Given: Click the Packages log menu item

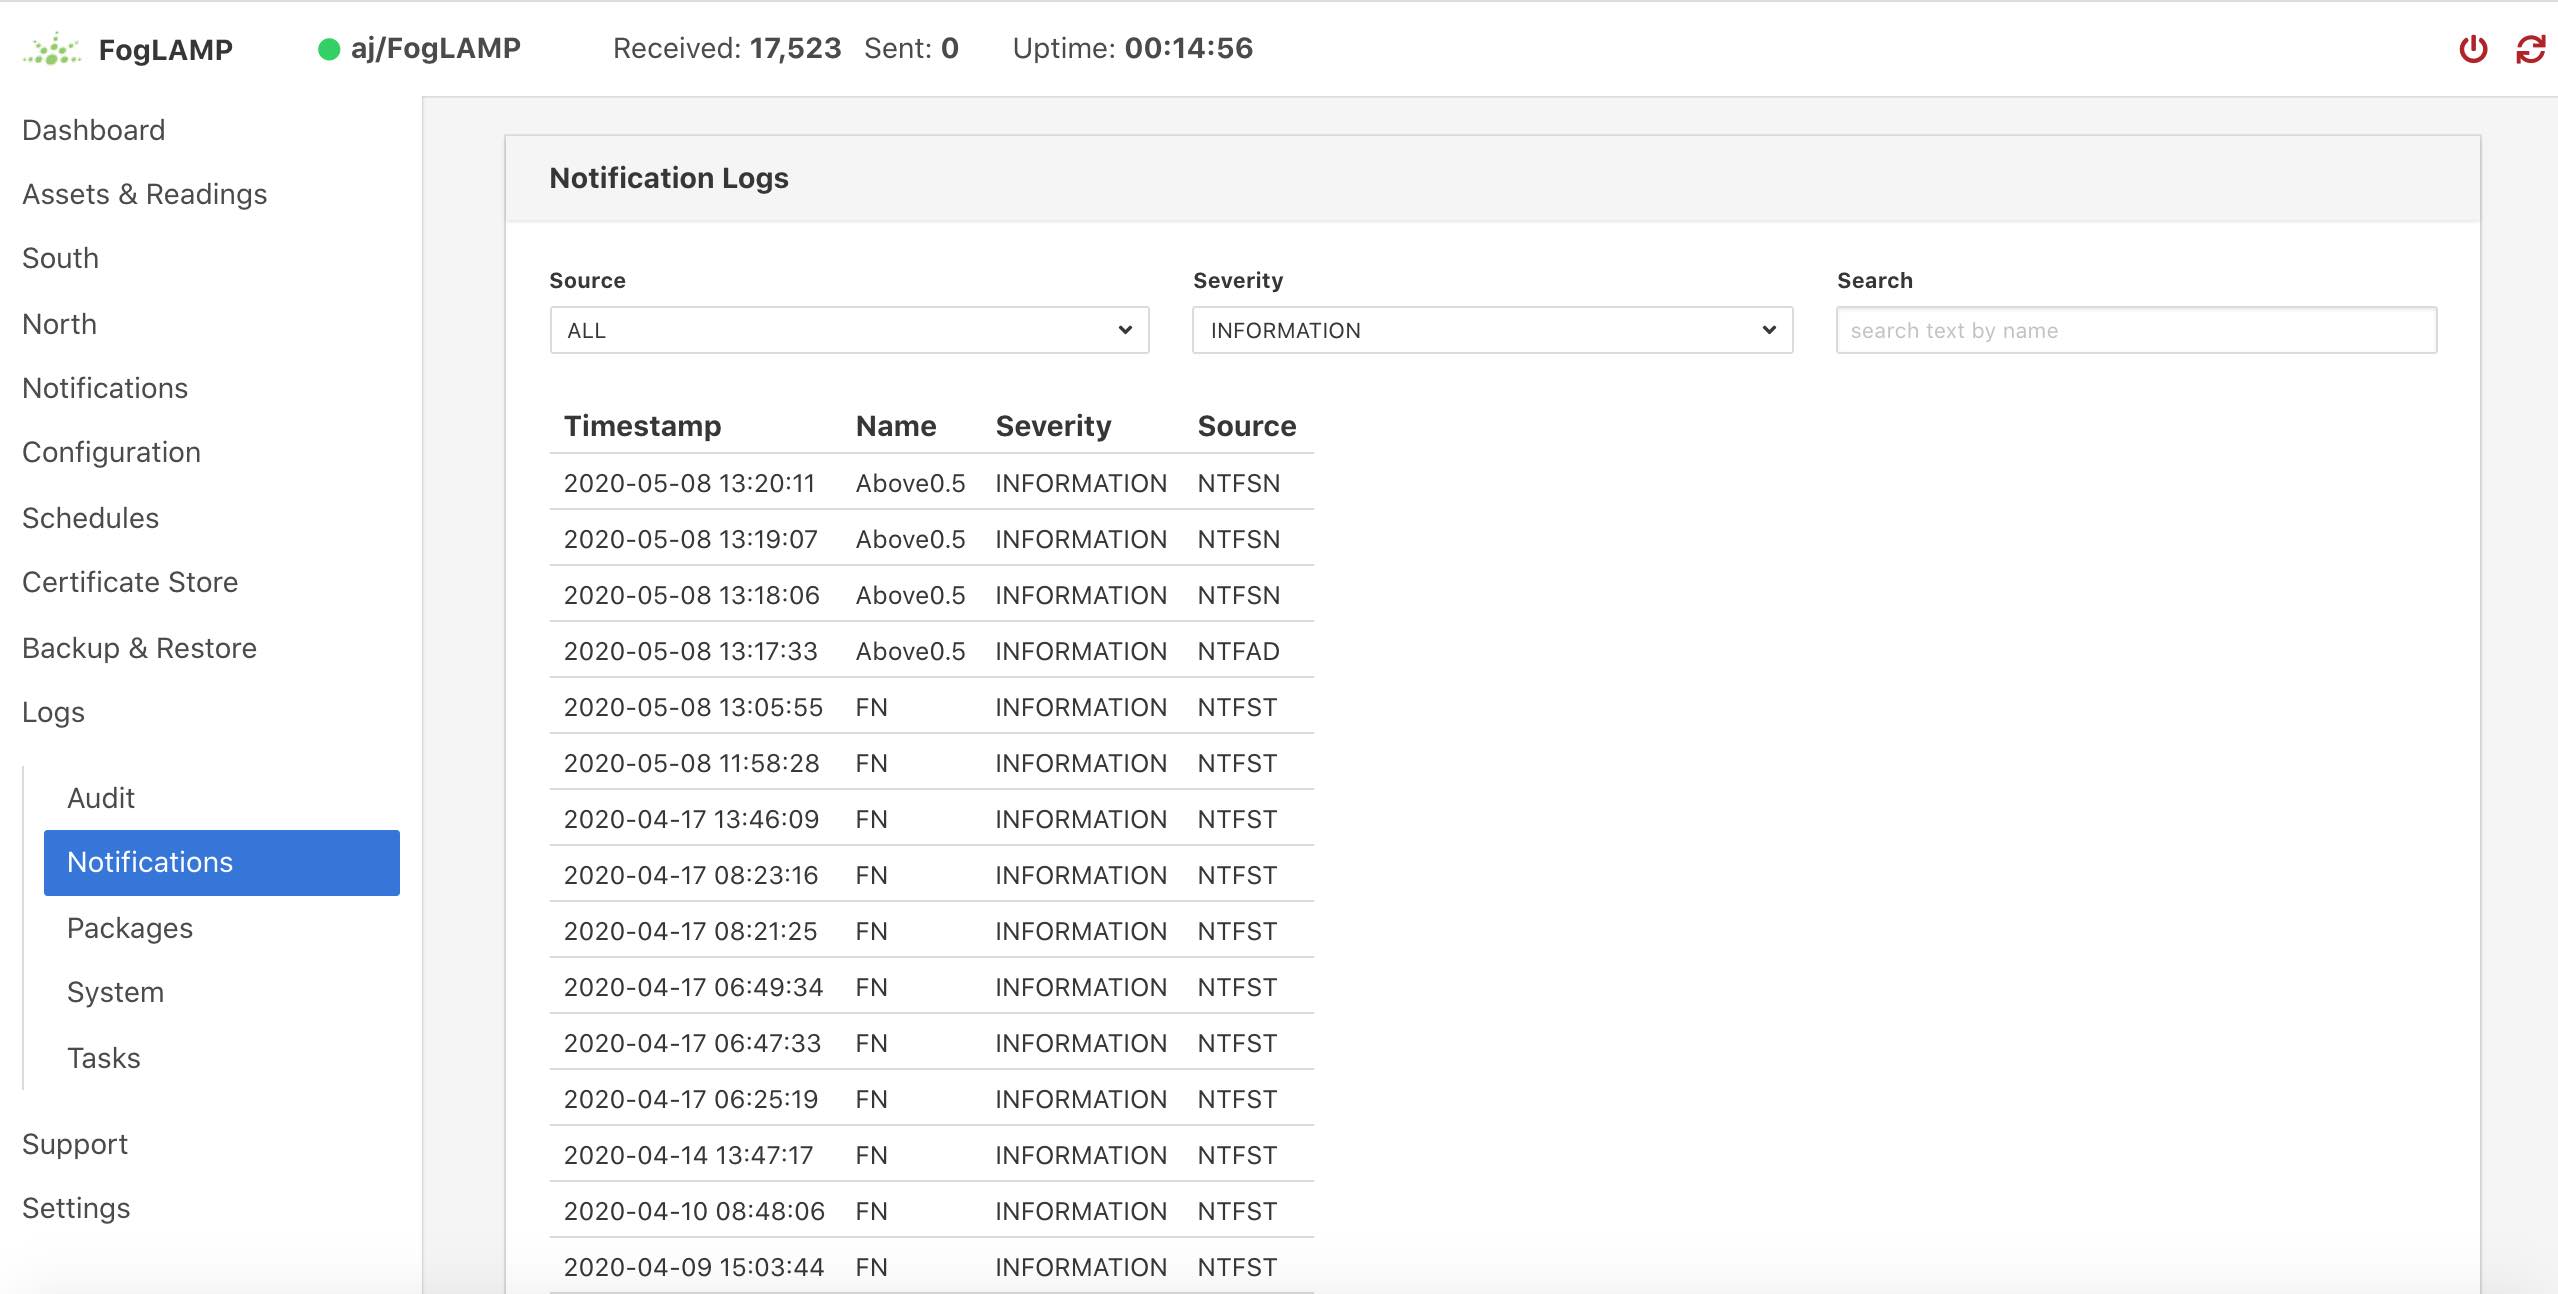Looking at the screenshot, I should click(129, 928).
